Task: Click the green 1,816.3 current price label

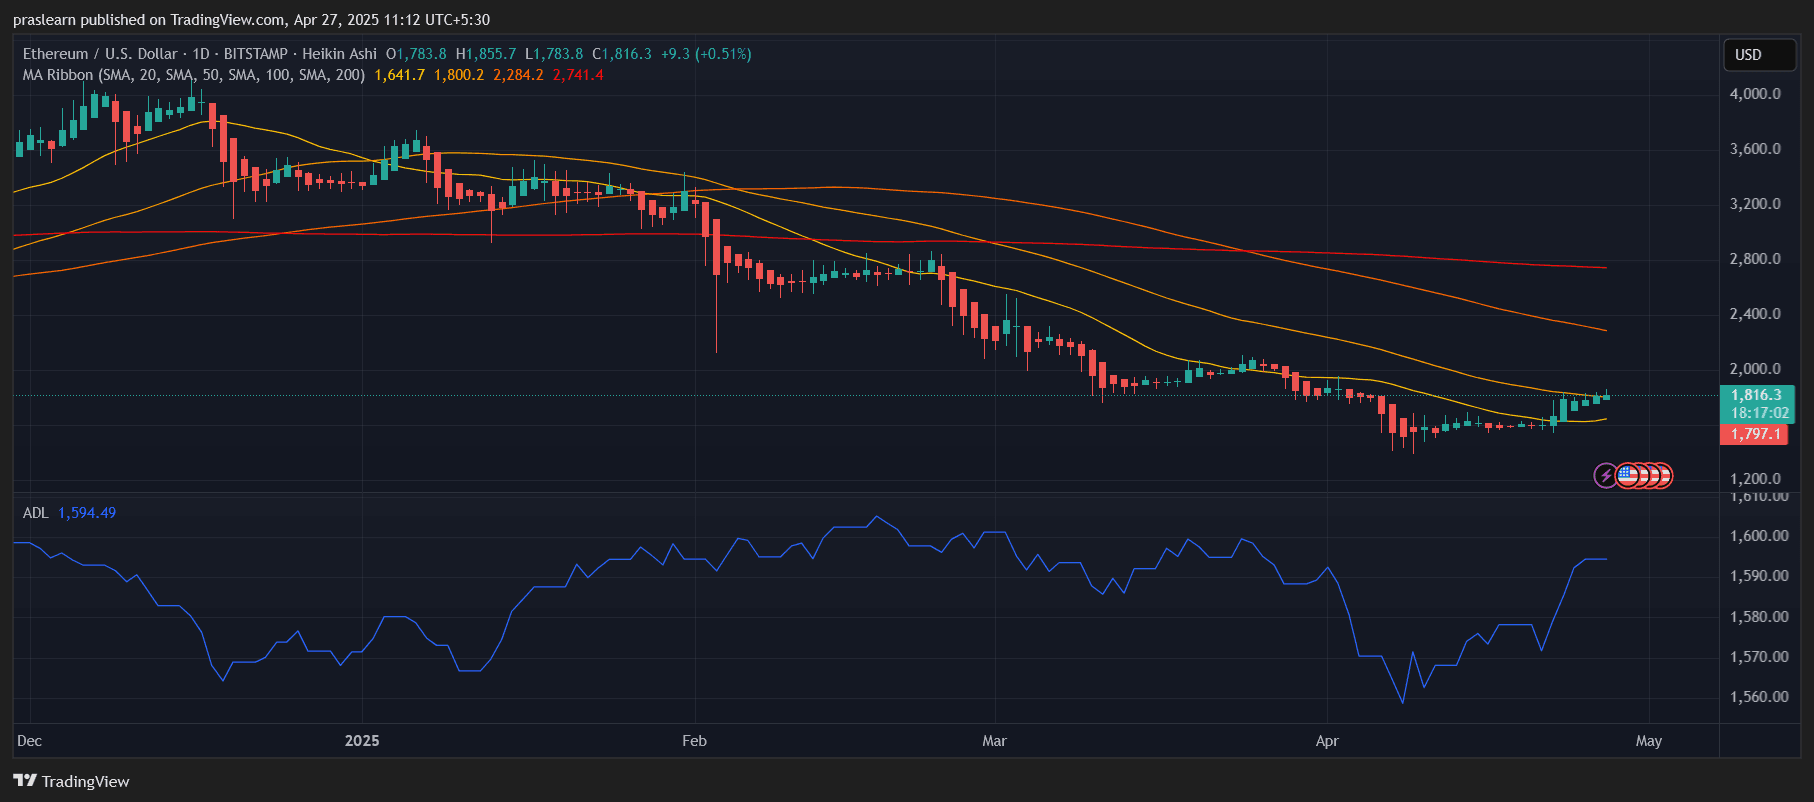Action: coord(1757,395)
